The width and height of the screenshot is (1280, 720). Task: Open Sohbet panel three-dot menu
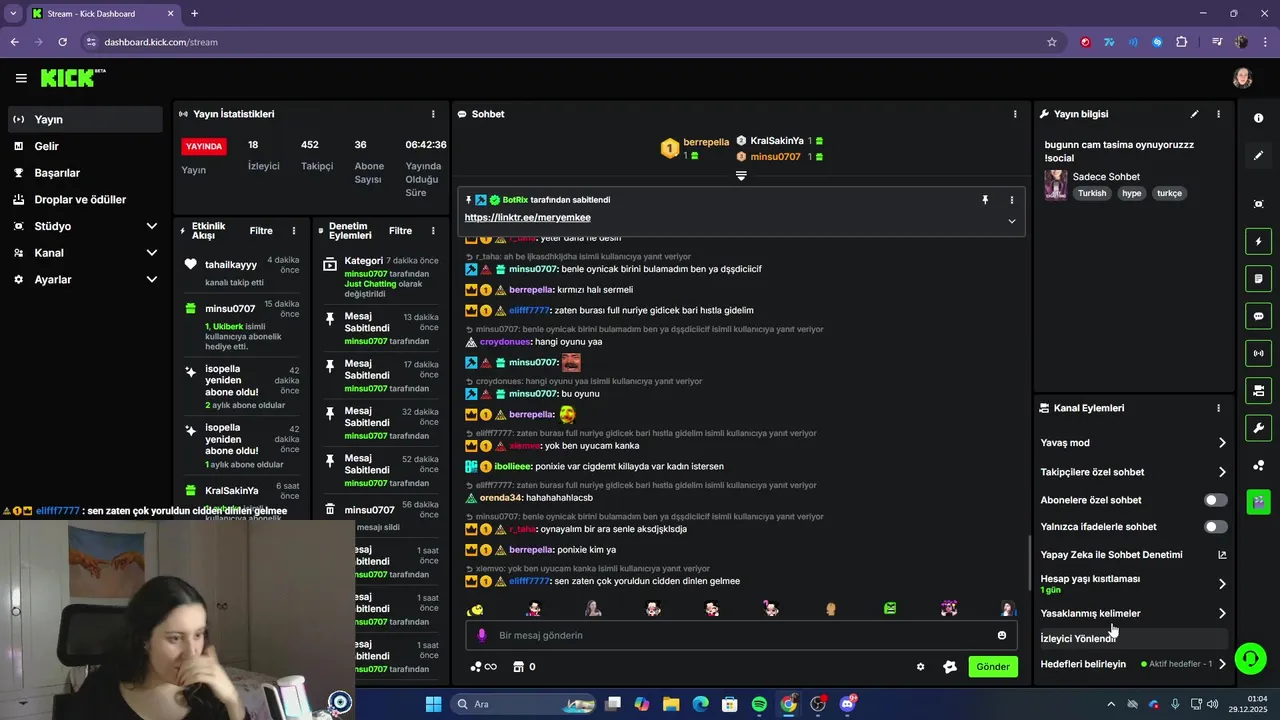1015,114
